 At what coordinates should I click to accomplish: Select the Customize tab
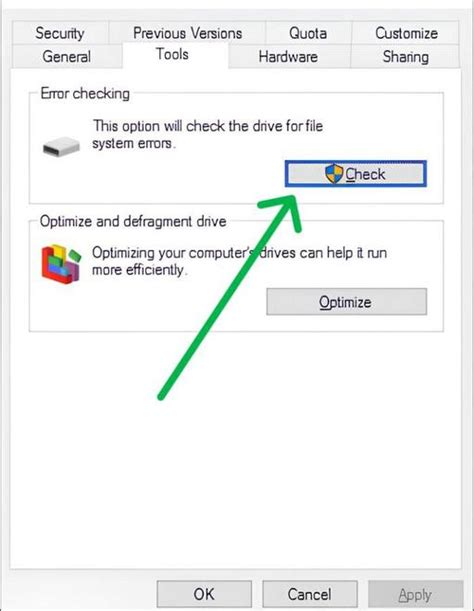point(406,33)
